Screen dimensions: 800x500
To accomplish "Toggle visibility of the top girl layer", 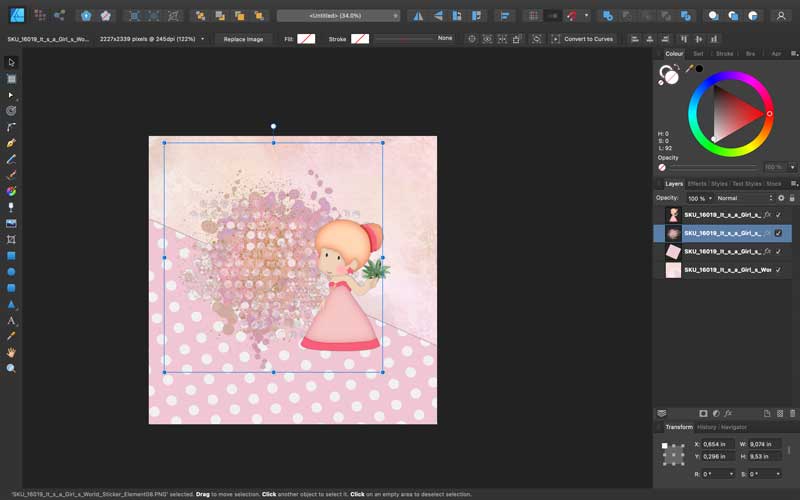I will pyautogui.click(x=778, y=215).
